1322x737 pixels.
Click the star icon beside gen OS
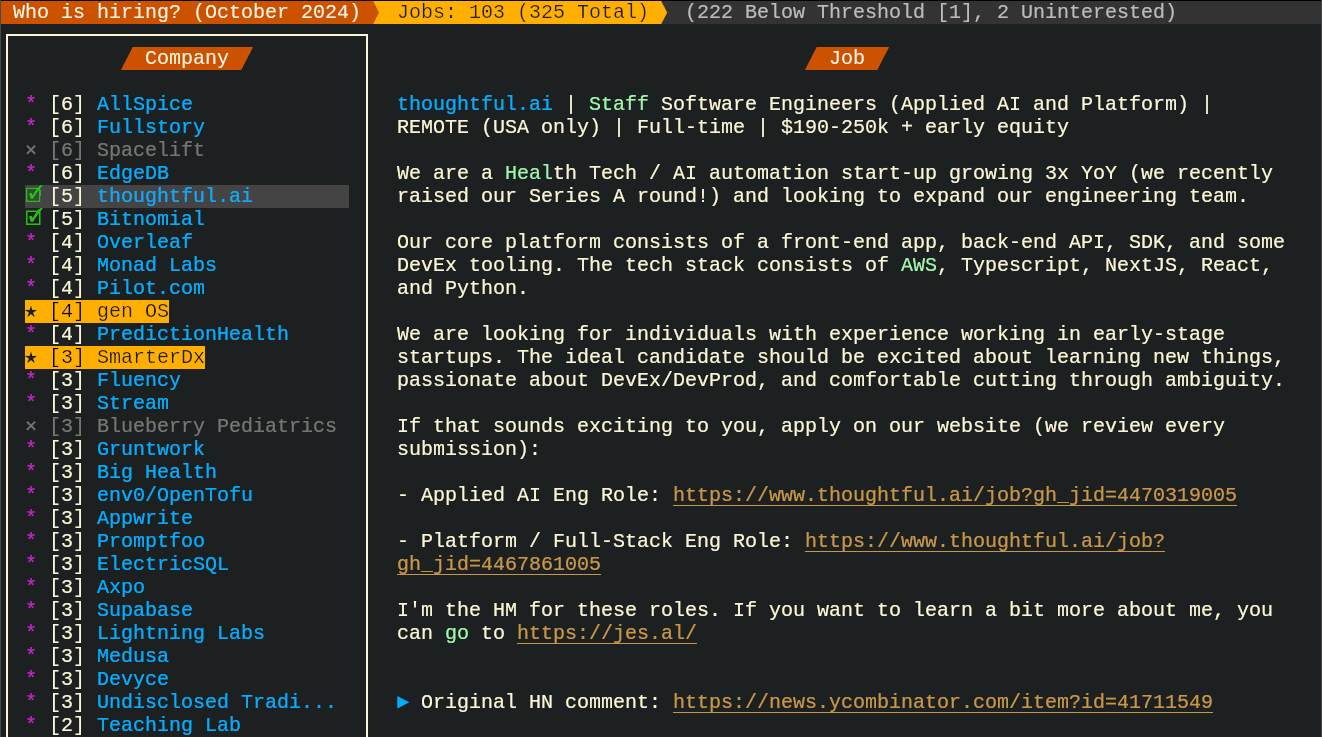(31, 311)
